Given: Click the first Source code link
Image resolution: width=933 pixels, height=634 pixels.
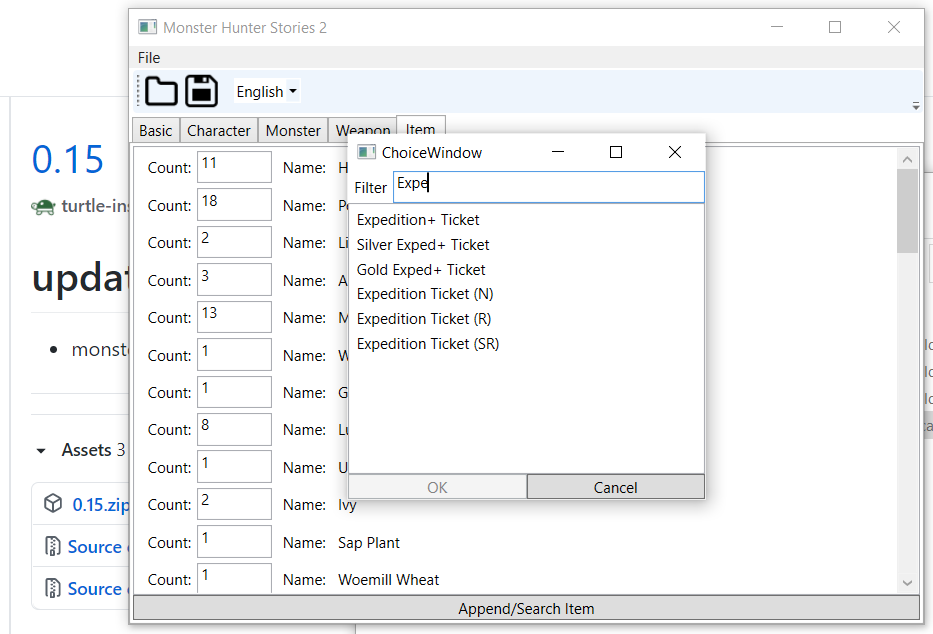Looking at the screenshot, I should [95, 547].
